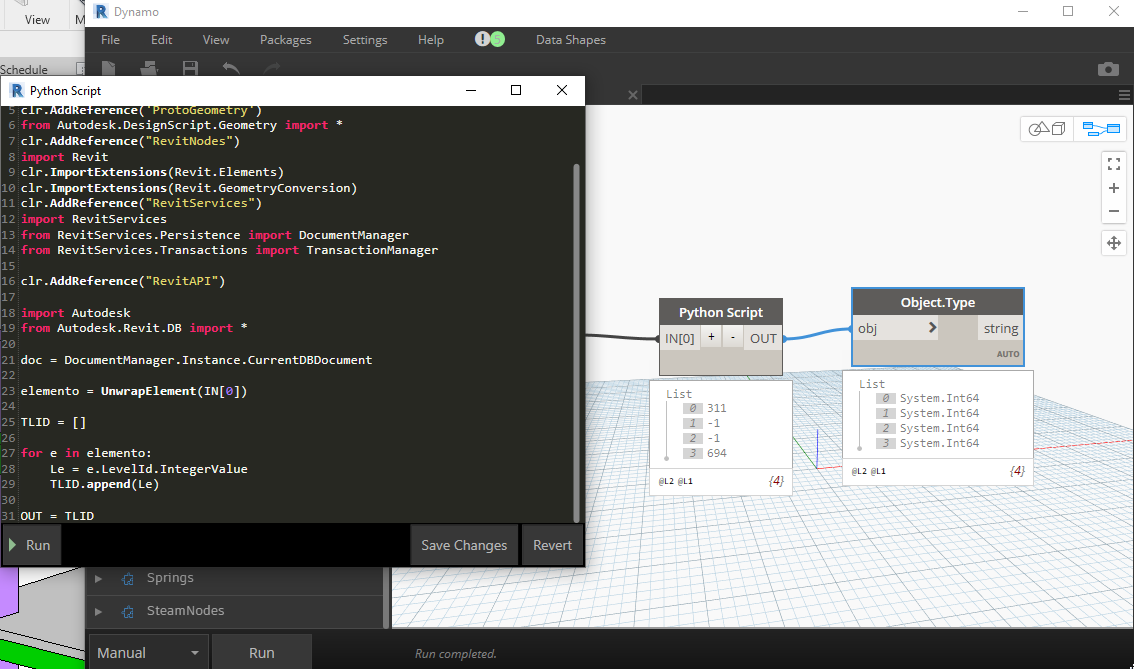1134x669 pixels.
Task: Expand the SteamNodes library category
Action: pyautogui.click(x=98, y=611)
